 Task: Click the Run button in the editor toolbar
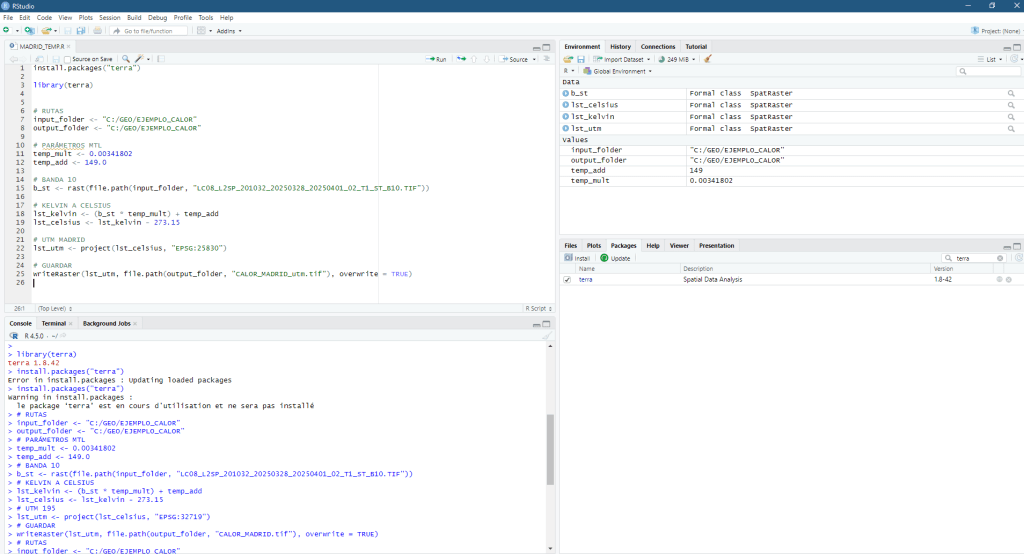pos(435,59)
